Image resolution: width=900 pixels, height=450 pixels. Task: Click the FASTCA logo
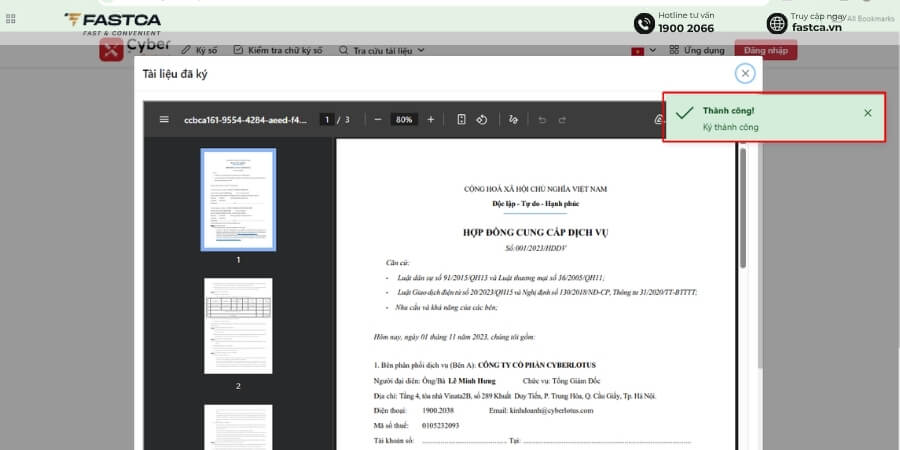pyautogui.click(x=112, y=23)
